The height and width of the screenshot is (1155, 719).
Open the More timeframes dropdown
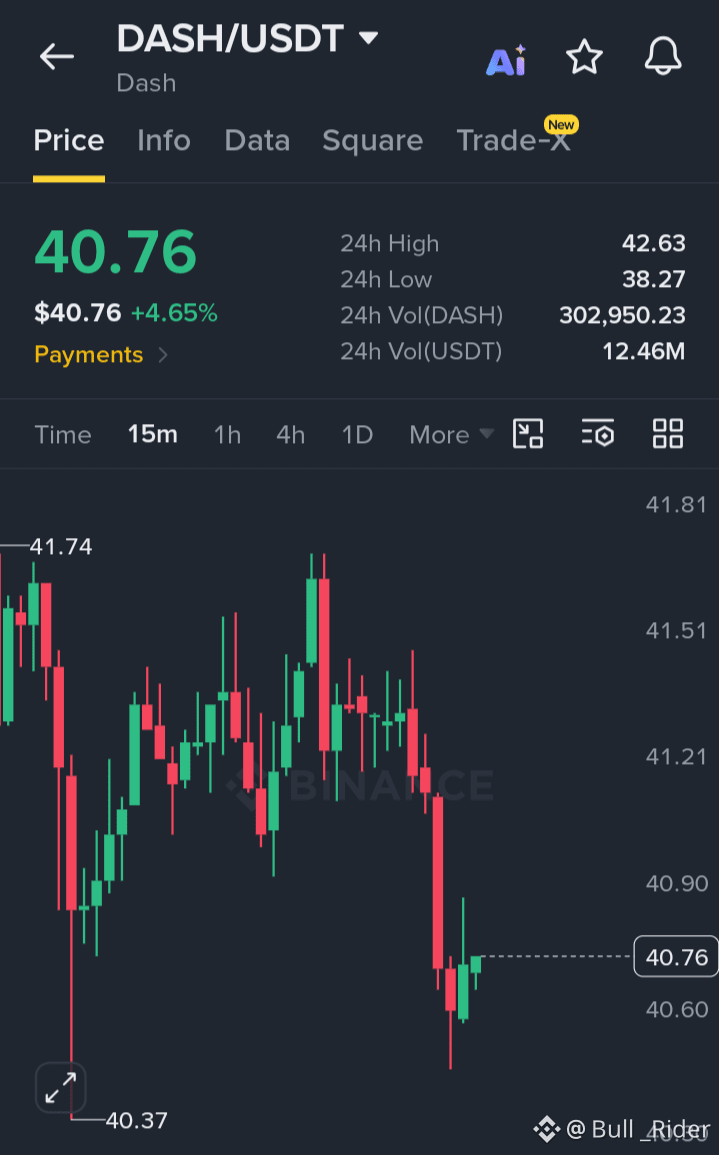[451, 435]
